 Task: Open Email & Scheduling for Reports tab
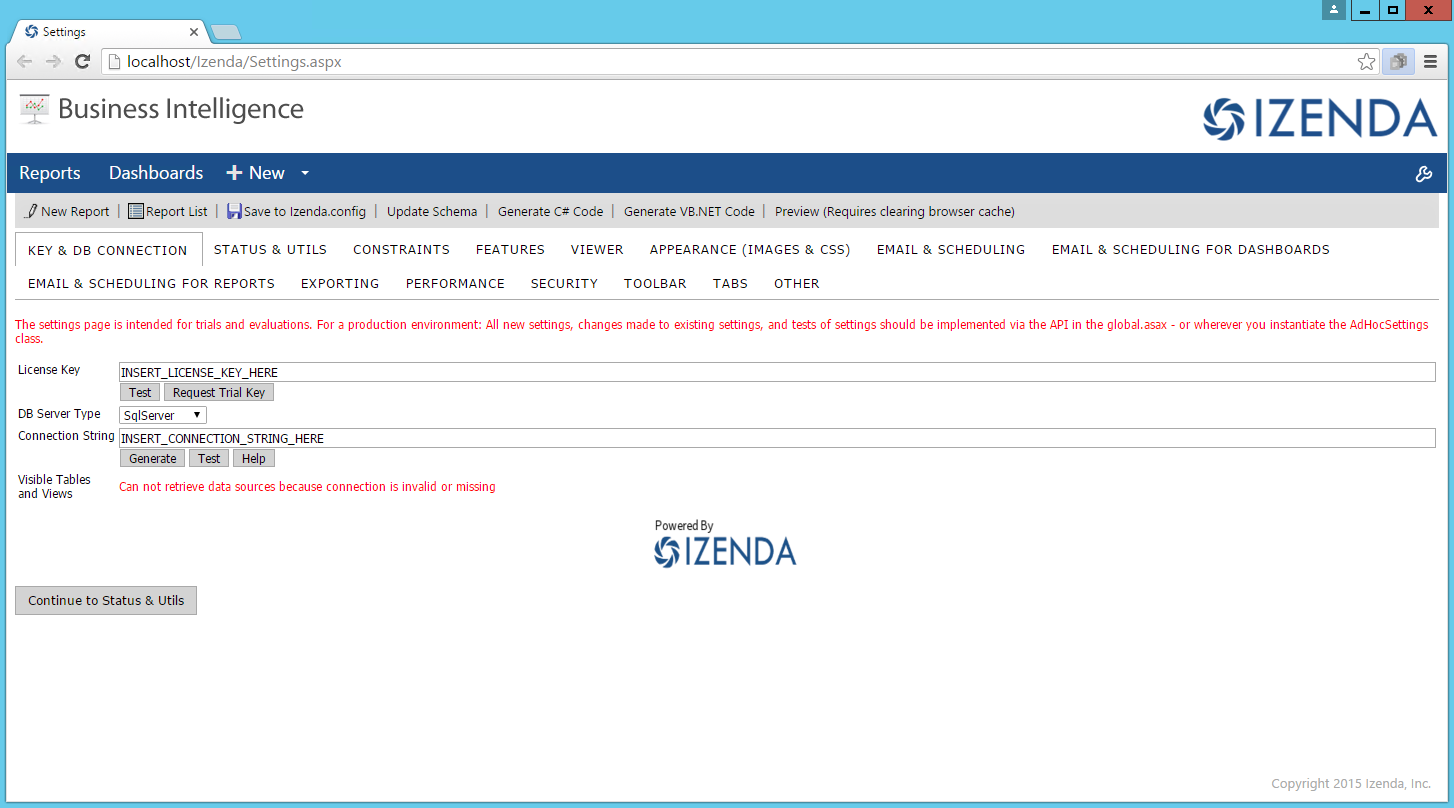pos(151,284)
